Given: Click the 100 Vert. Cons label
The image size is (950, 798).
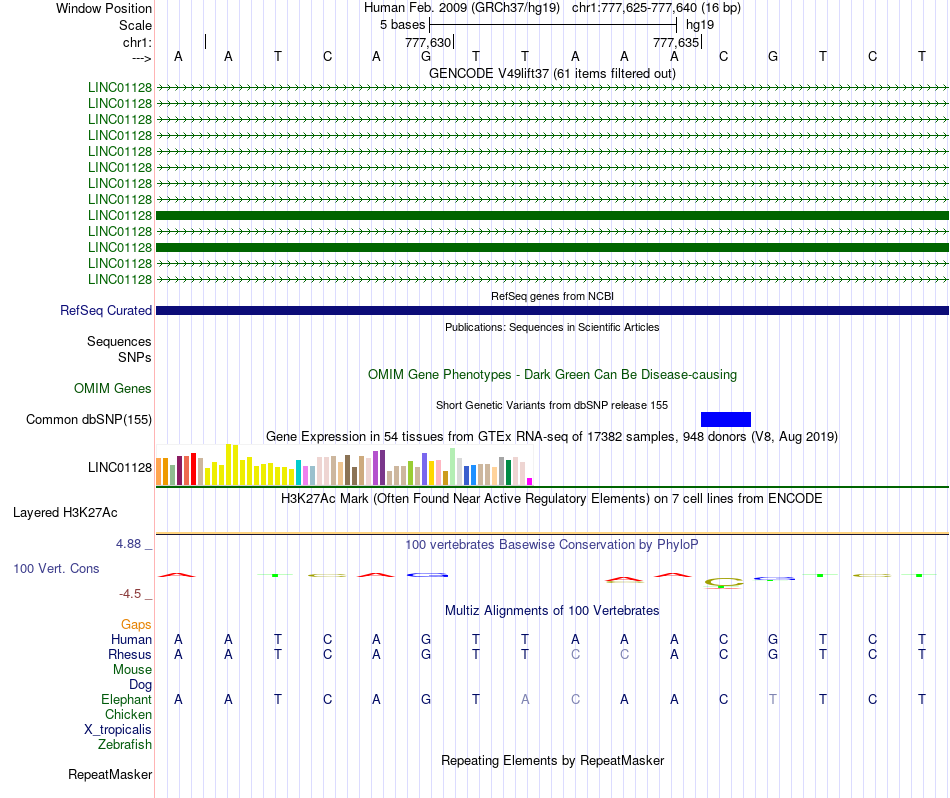Looking at the screenshot, I should pyautogui.click(x=56, y=568).
